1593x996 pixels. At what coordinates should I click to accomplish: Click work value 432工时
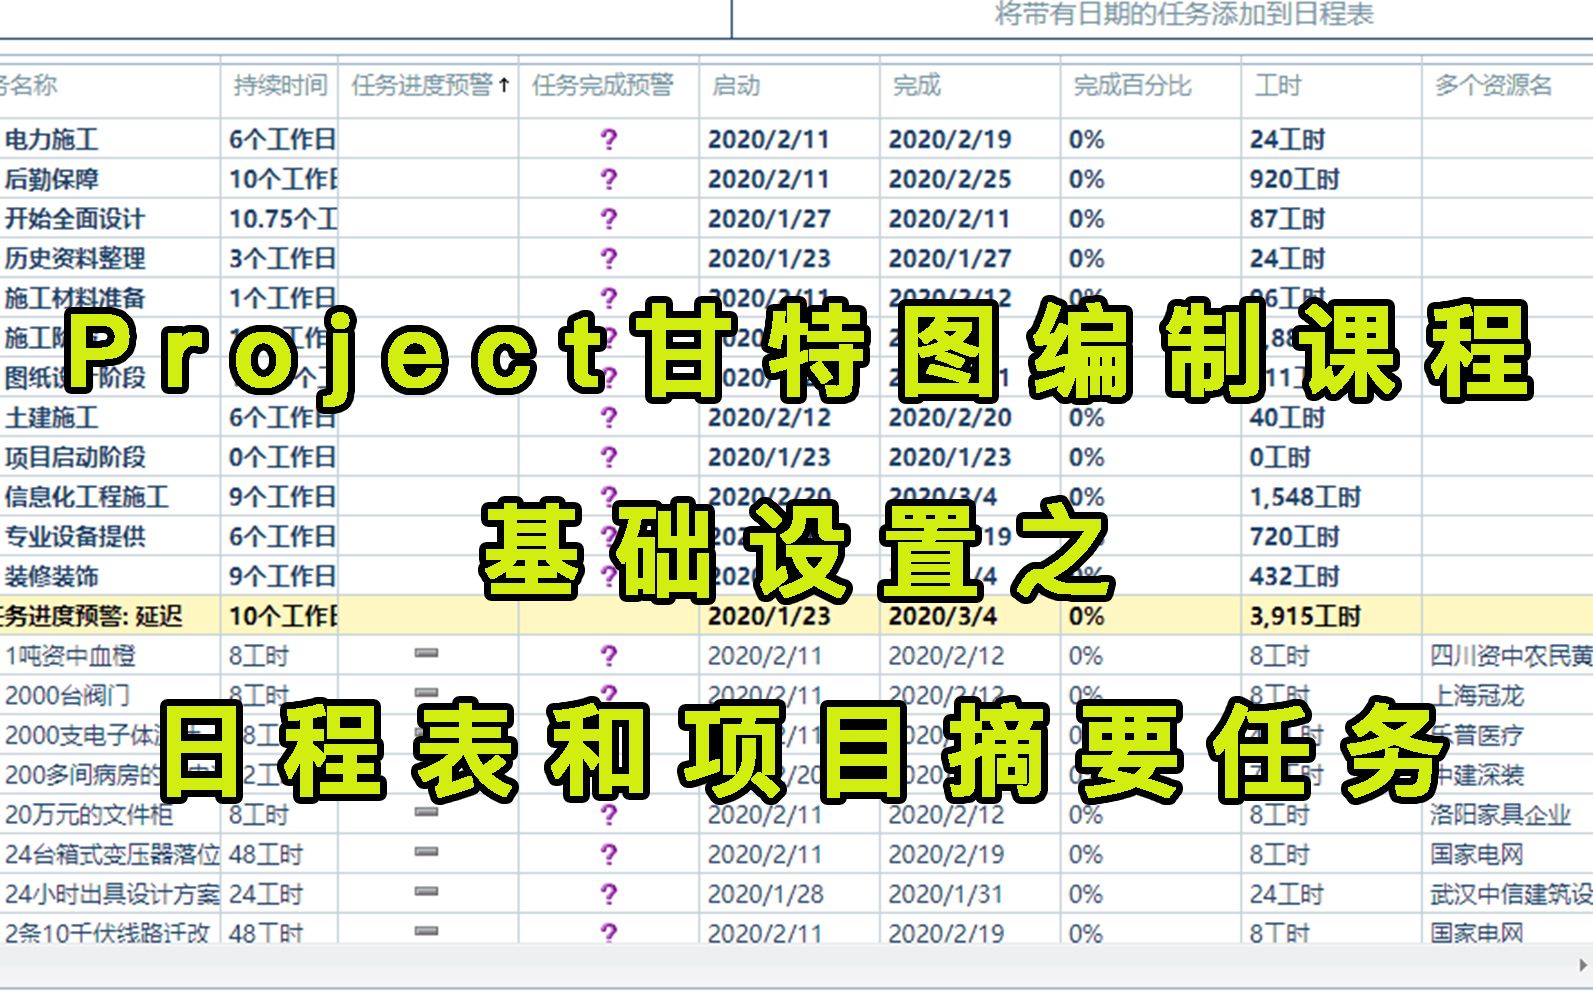tap(1295, 576)
